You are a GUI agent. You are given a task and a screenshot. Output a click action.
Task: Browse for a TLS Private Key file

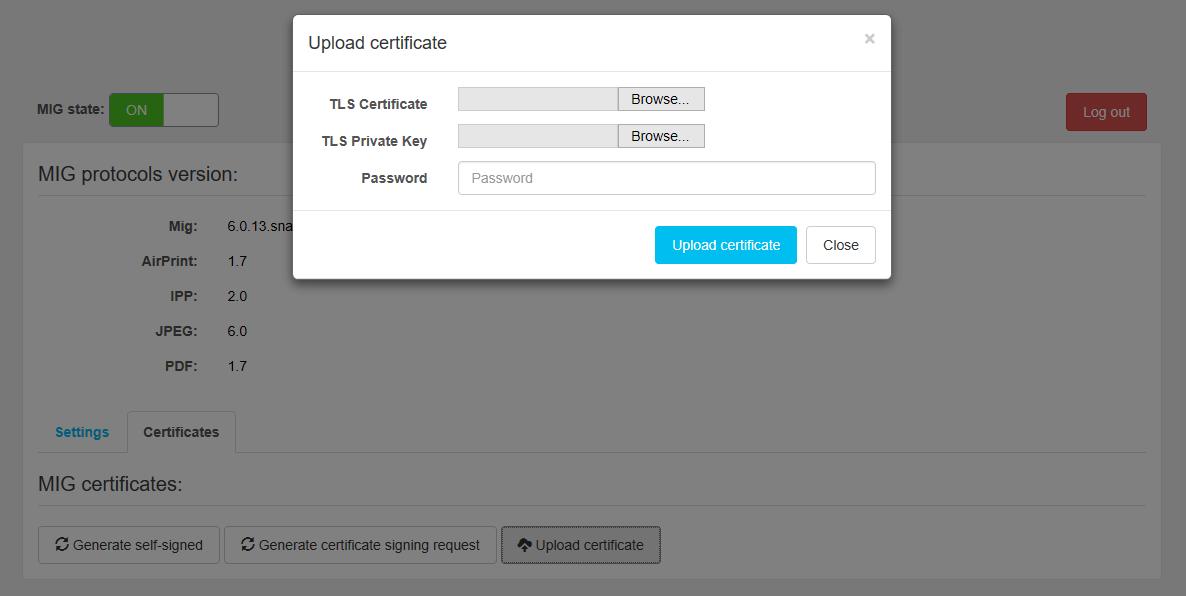(660, 136)
